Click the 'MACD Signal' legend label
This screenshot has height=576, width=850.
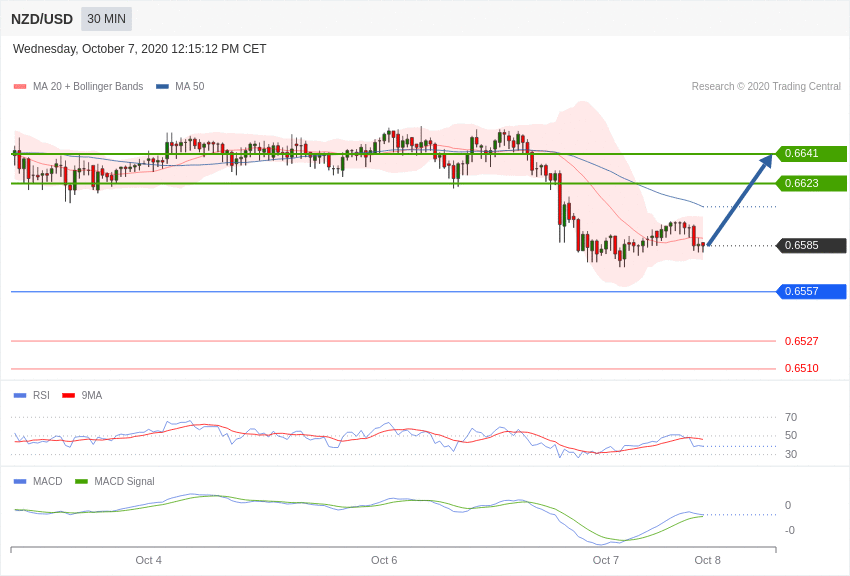(124, 481)
